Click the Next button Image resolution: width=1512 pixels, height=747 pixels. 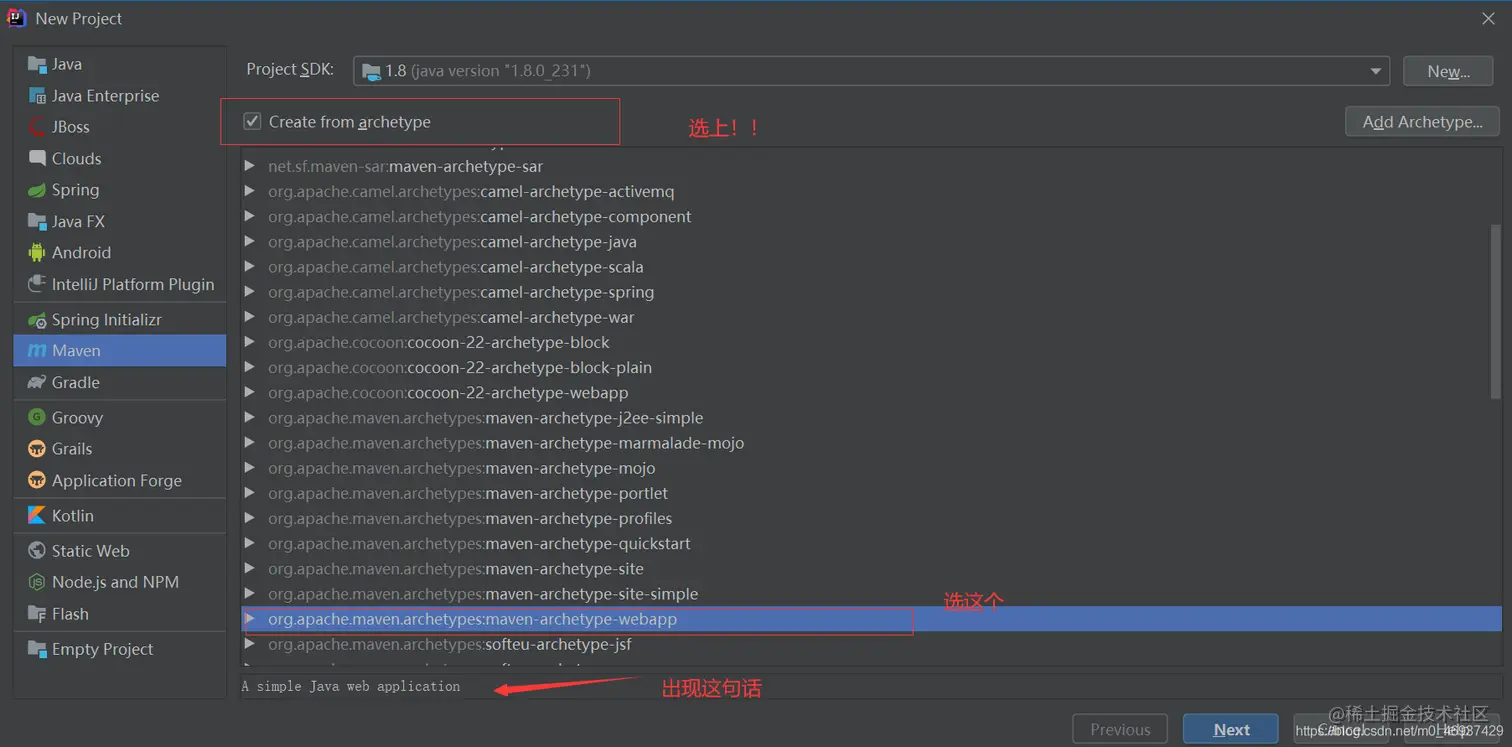pyautogui.click(x=1231, y=730)
